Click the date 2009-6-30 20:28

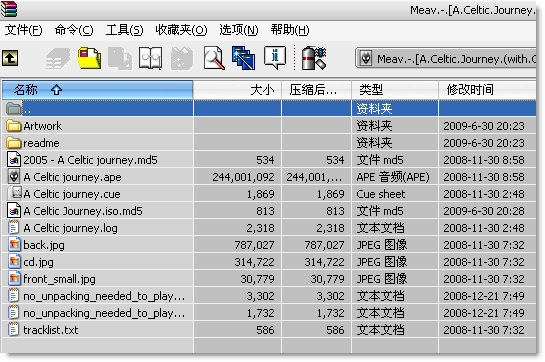[484, 211]
